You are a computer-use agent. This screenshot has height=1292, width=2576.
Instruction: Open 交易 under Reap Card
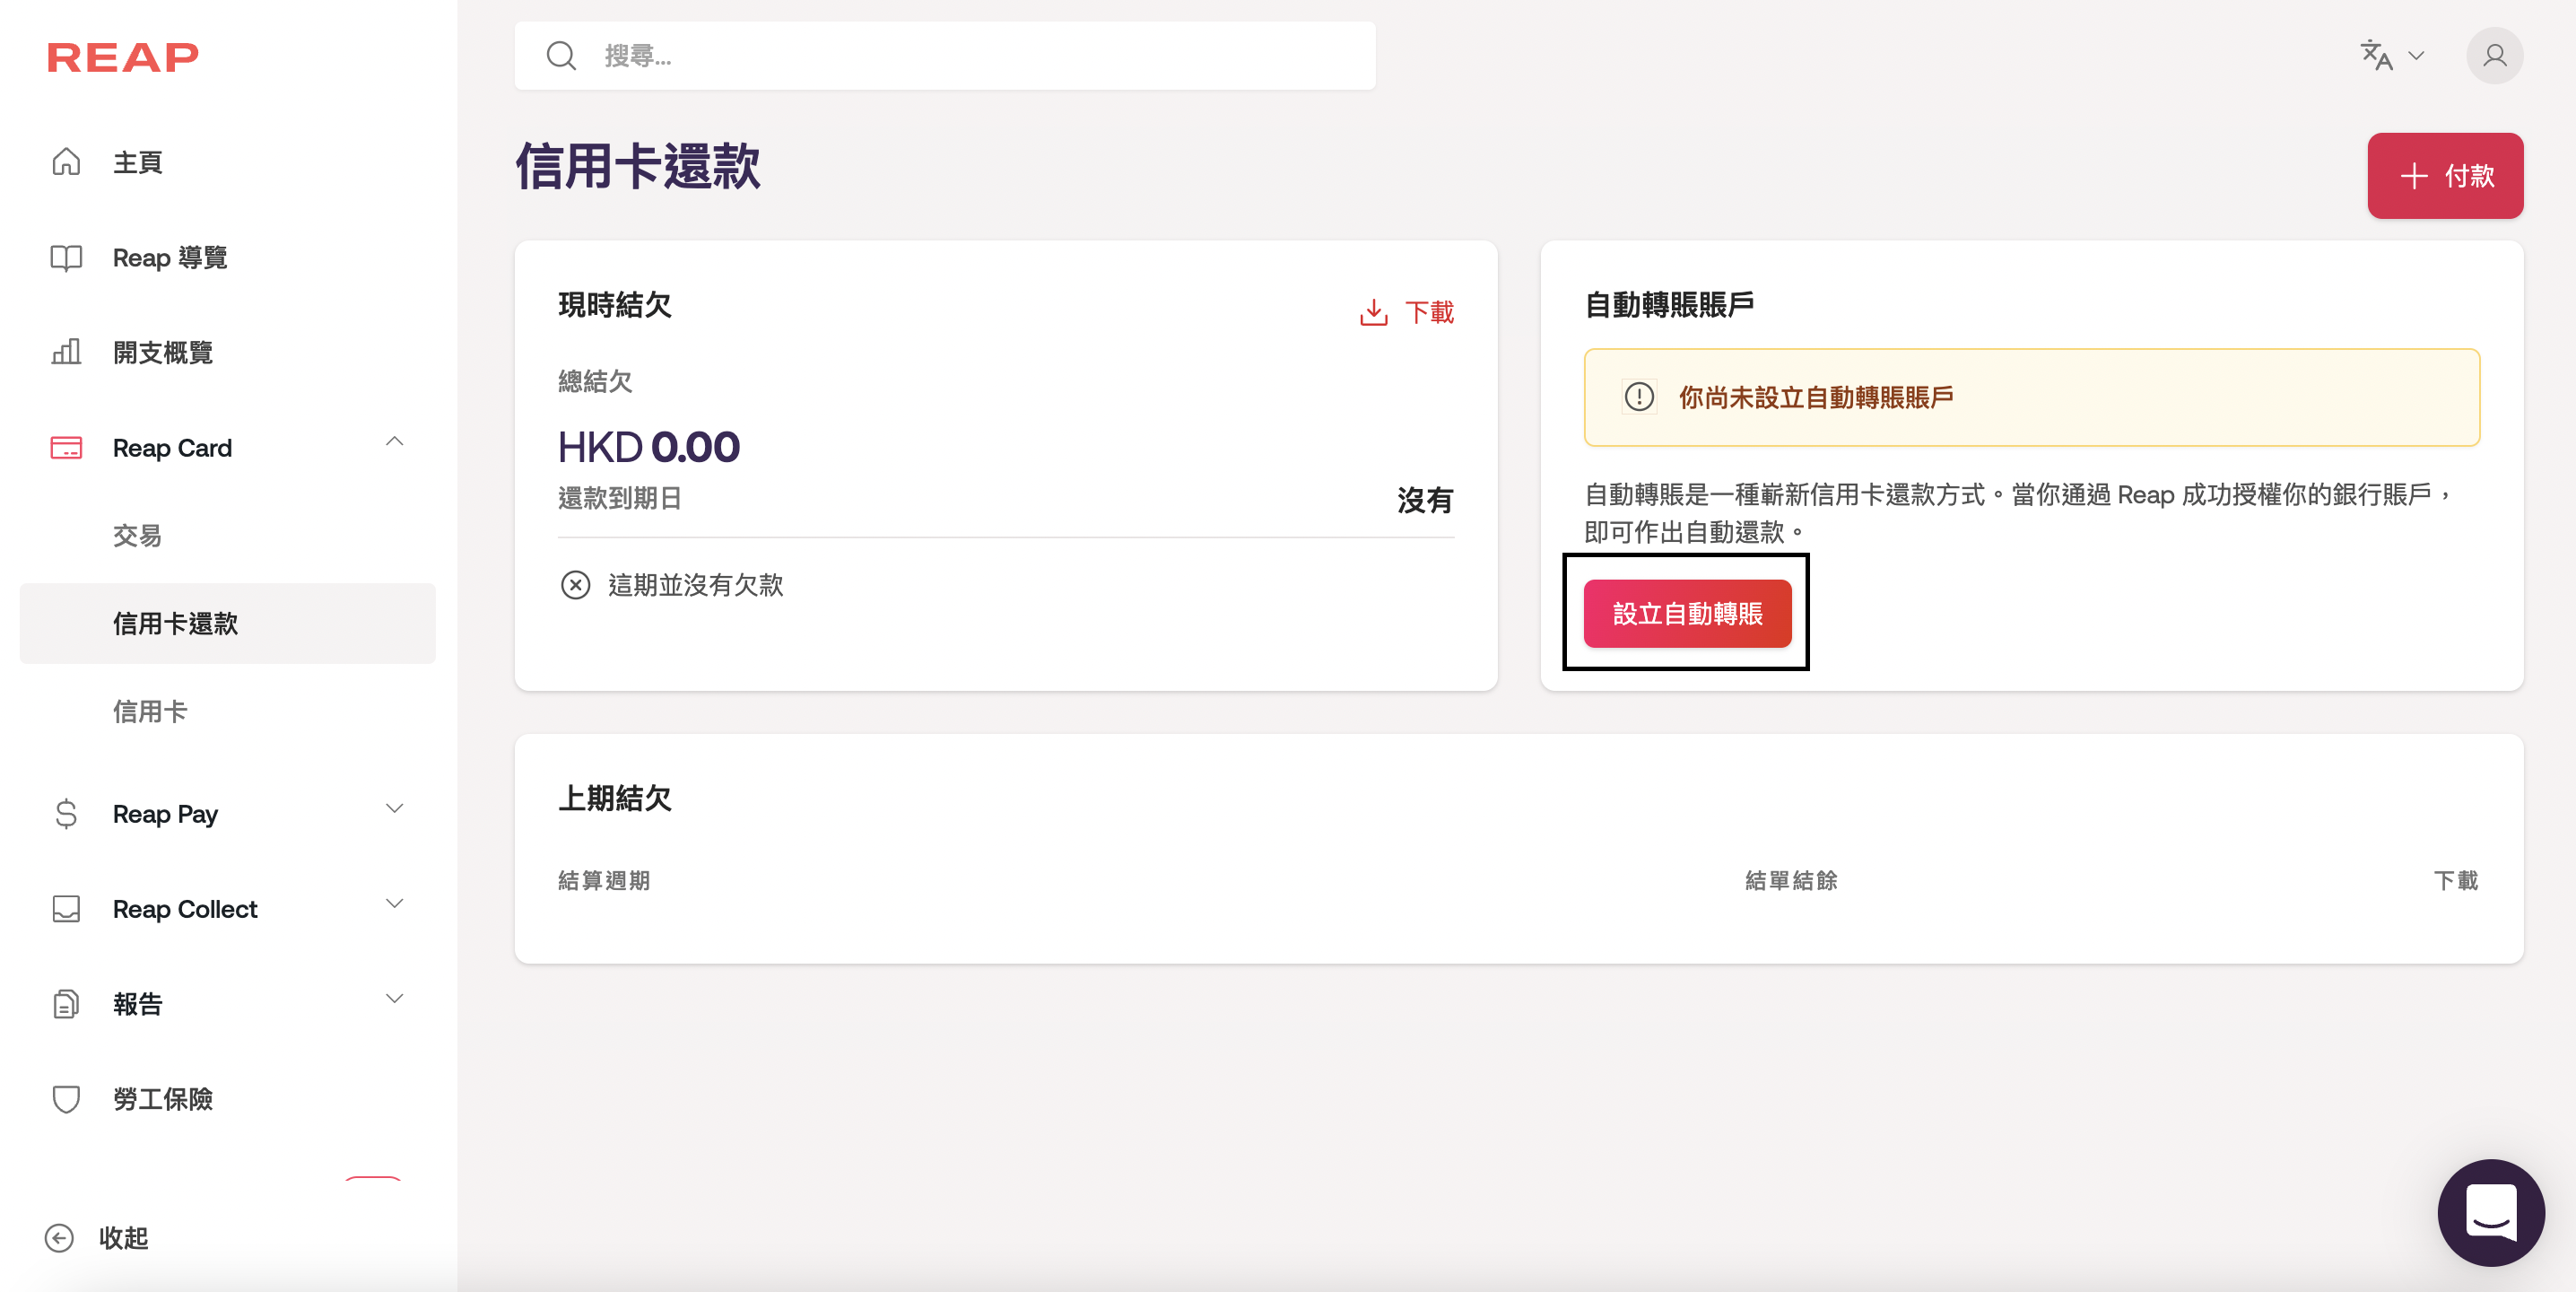pyautogui.click(x=137, y=536)
